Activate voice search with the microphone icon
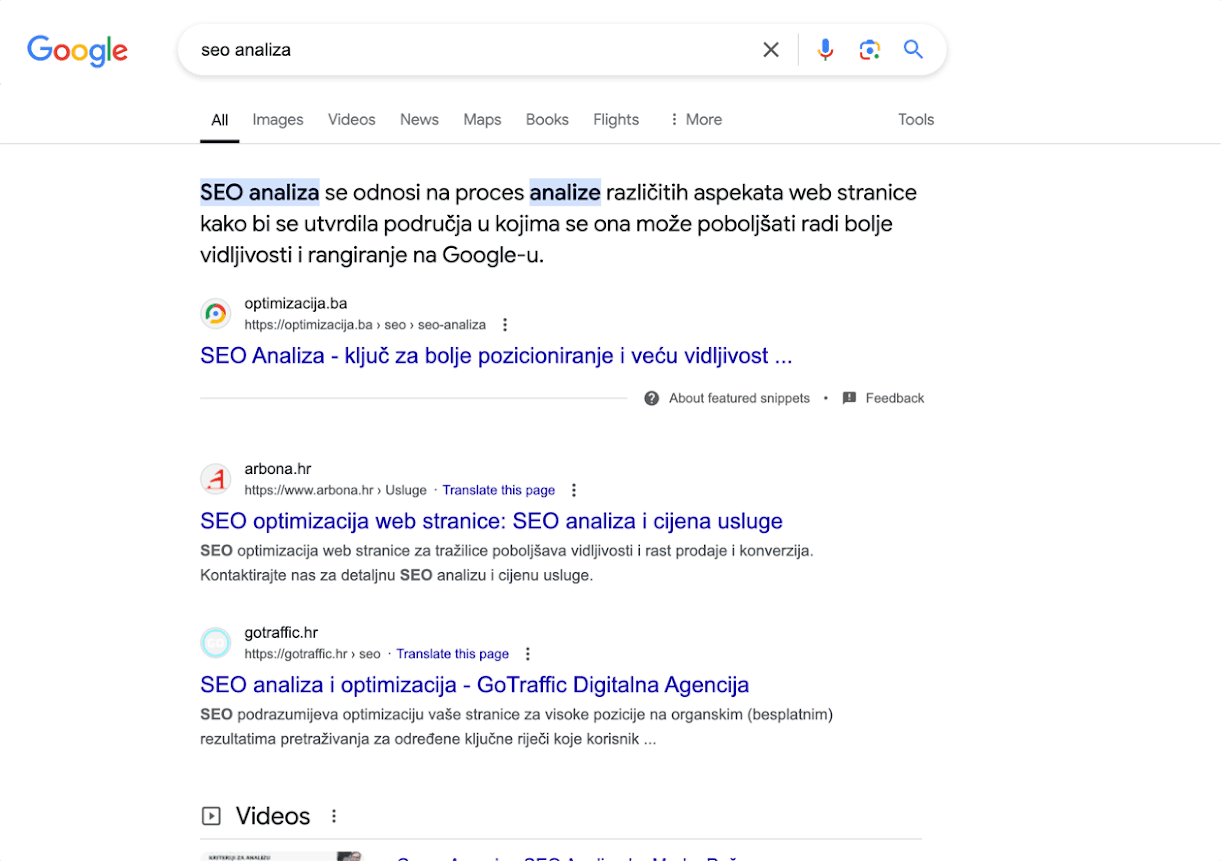 click(824, 49)
